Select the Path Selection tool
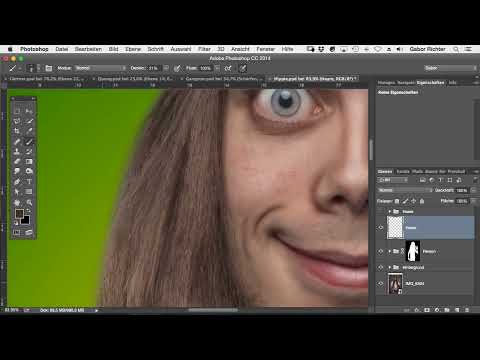Viewport: 480px width, 360px height. (17, 192)
